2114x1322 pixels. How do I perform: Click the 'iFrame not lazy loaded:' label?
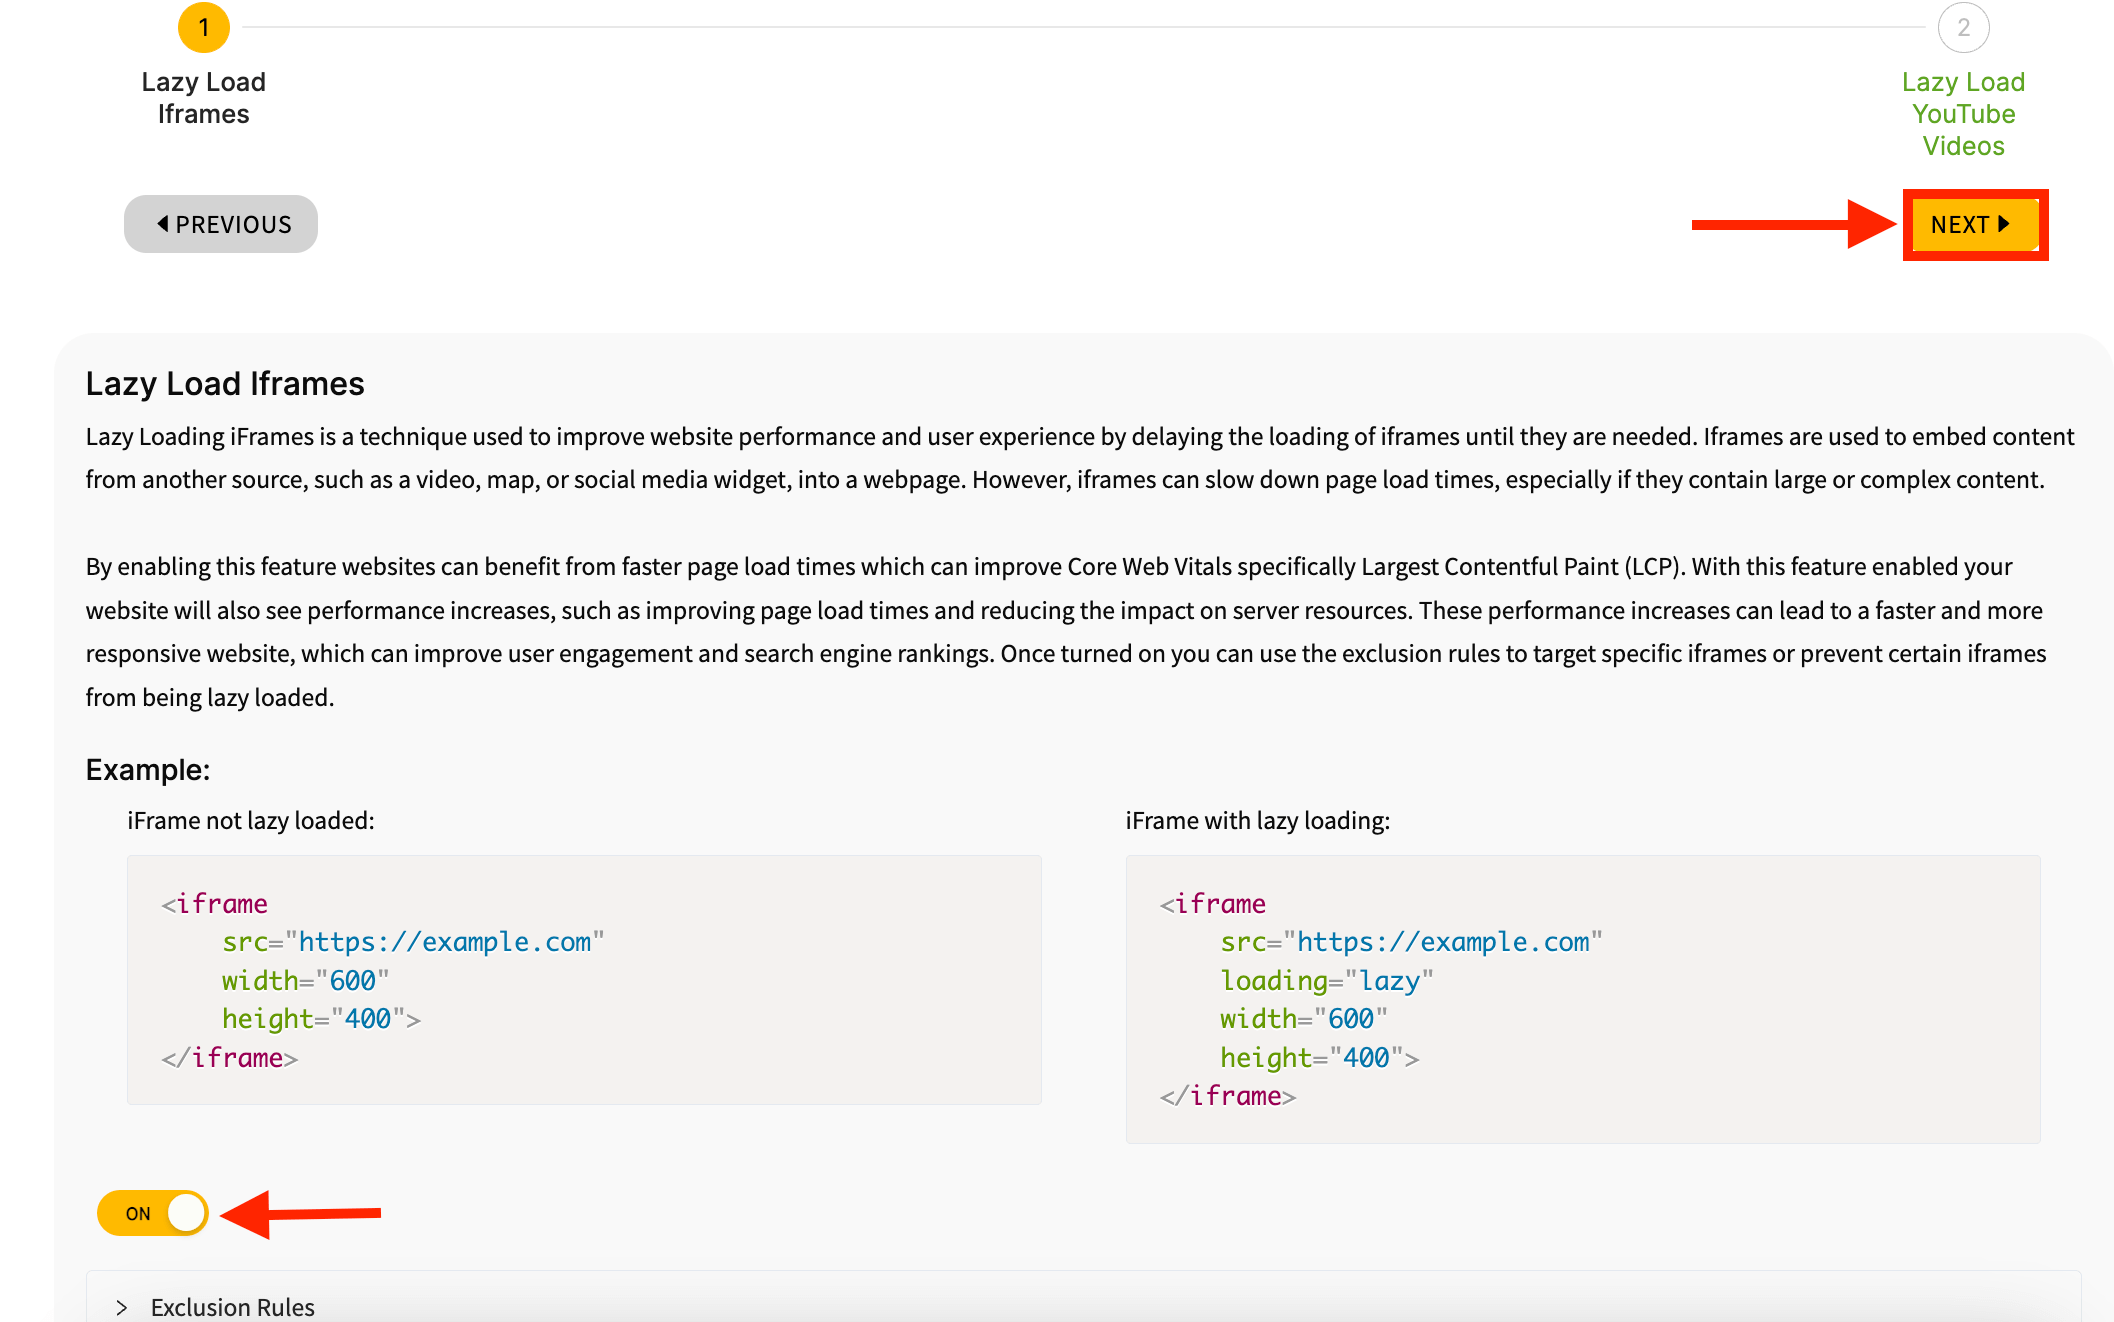coord(251,821)
